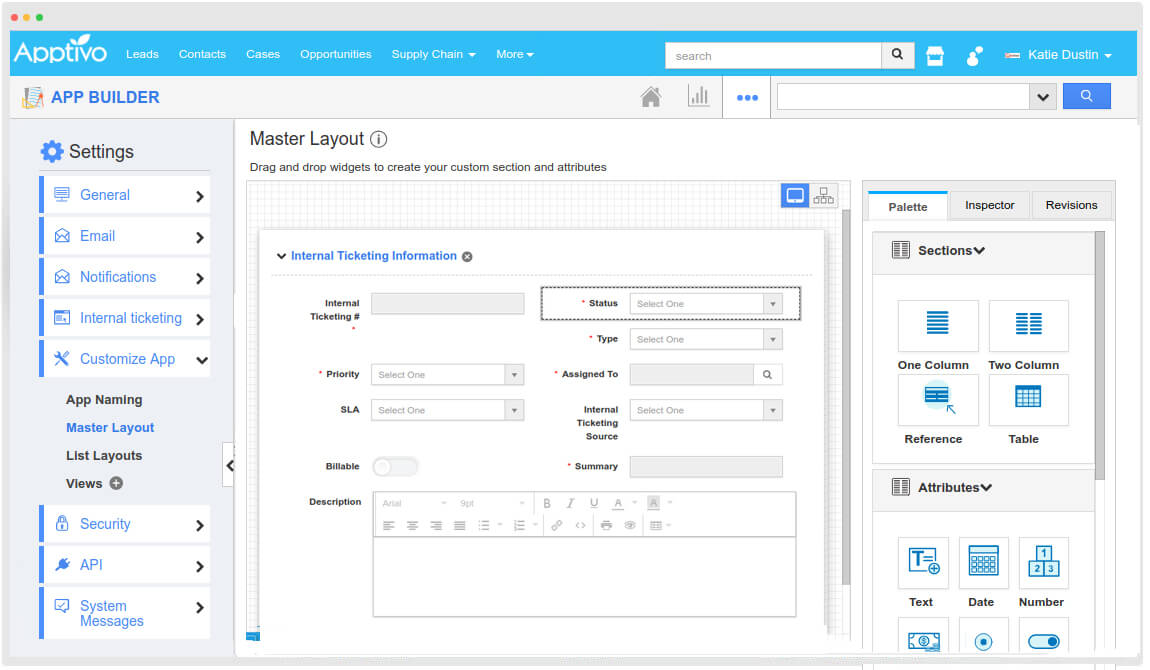The image size is (1150, 670).
Task: Select the One Column section widget
Action: [937, 325]
